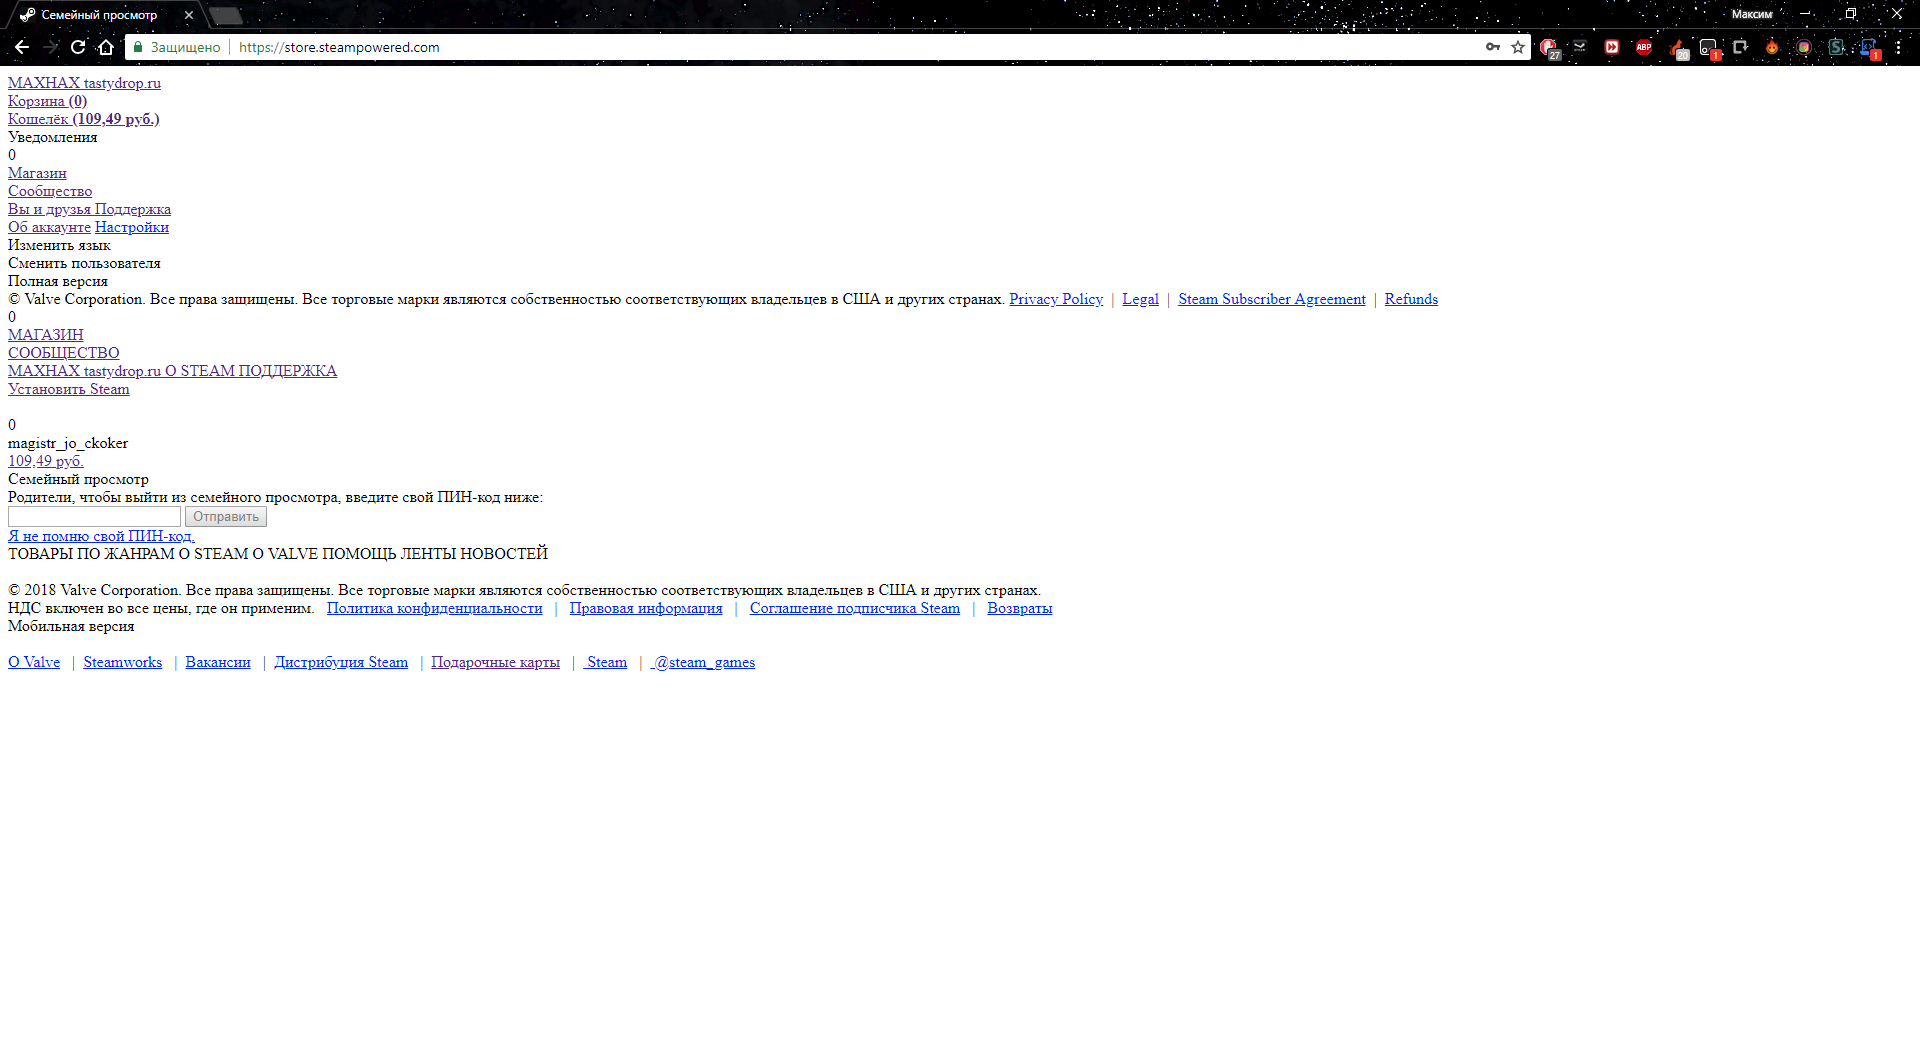
Task: Click Сменить пользователя
Action: click(x=84, y=263)
